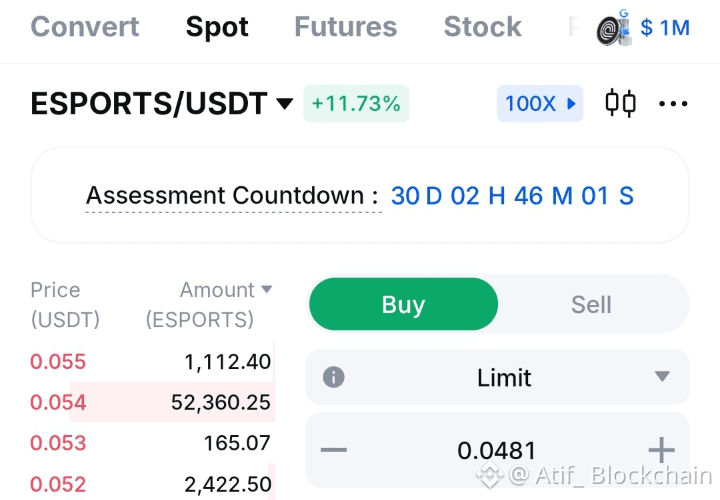
Task: Switch to the Convert tab
Action: coord(85,27)
